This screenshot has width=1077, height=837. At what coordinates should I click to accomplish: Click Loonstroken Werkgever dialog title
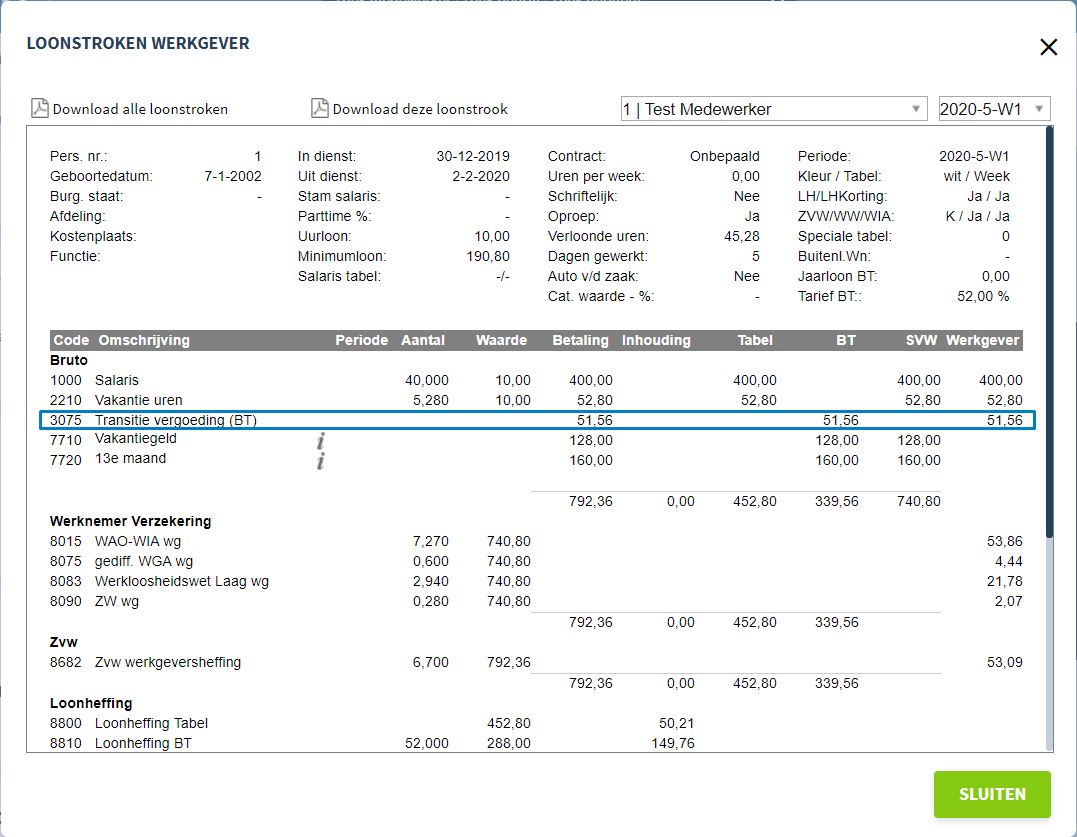pos(138,43)
